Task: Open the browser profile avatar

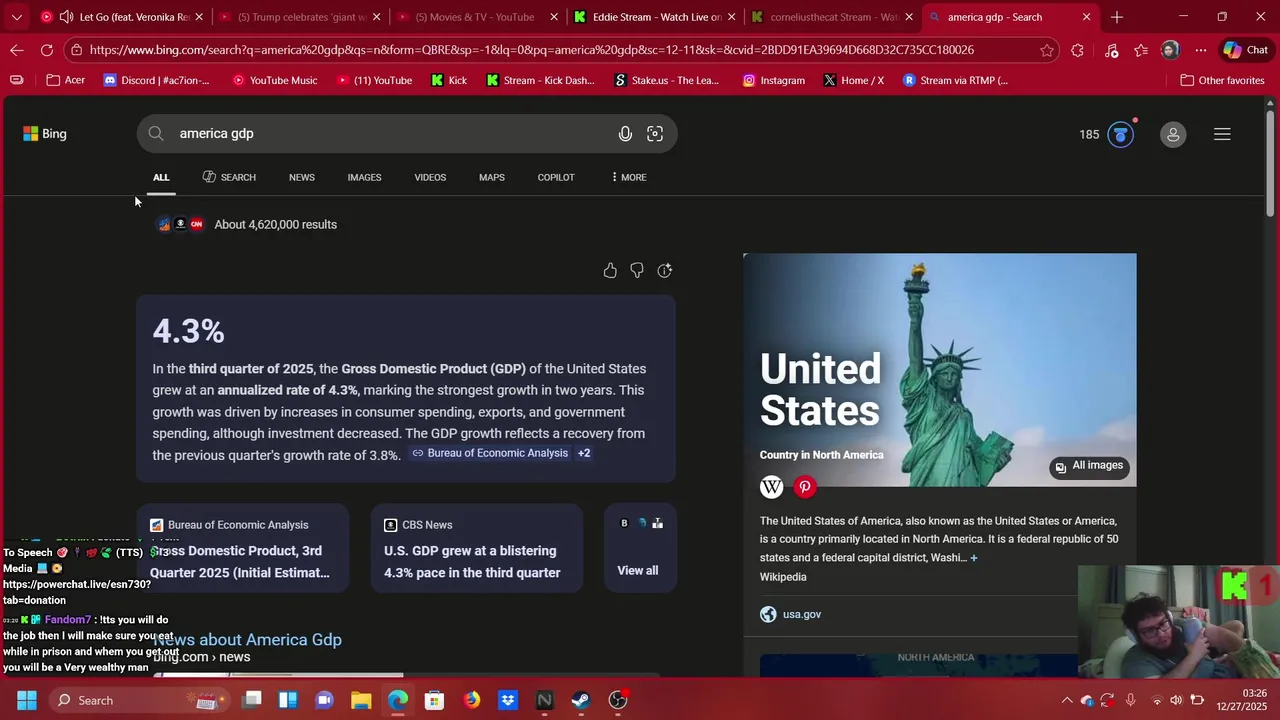Action: (x=1171, y=50)
